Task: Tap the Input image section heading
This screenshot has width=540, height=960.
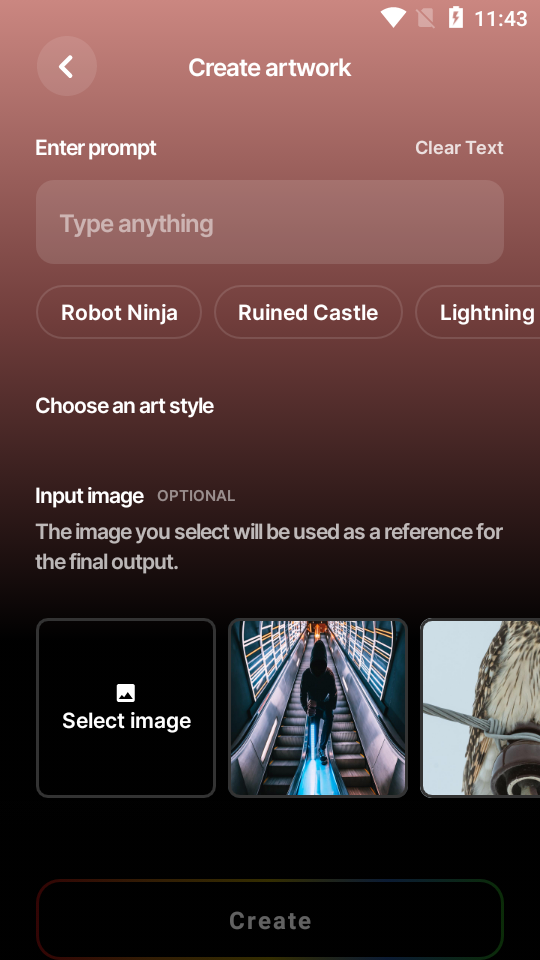Action: (x=89, y=496)
